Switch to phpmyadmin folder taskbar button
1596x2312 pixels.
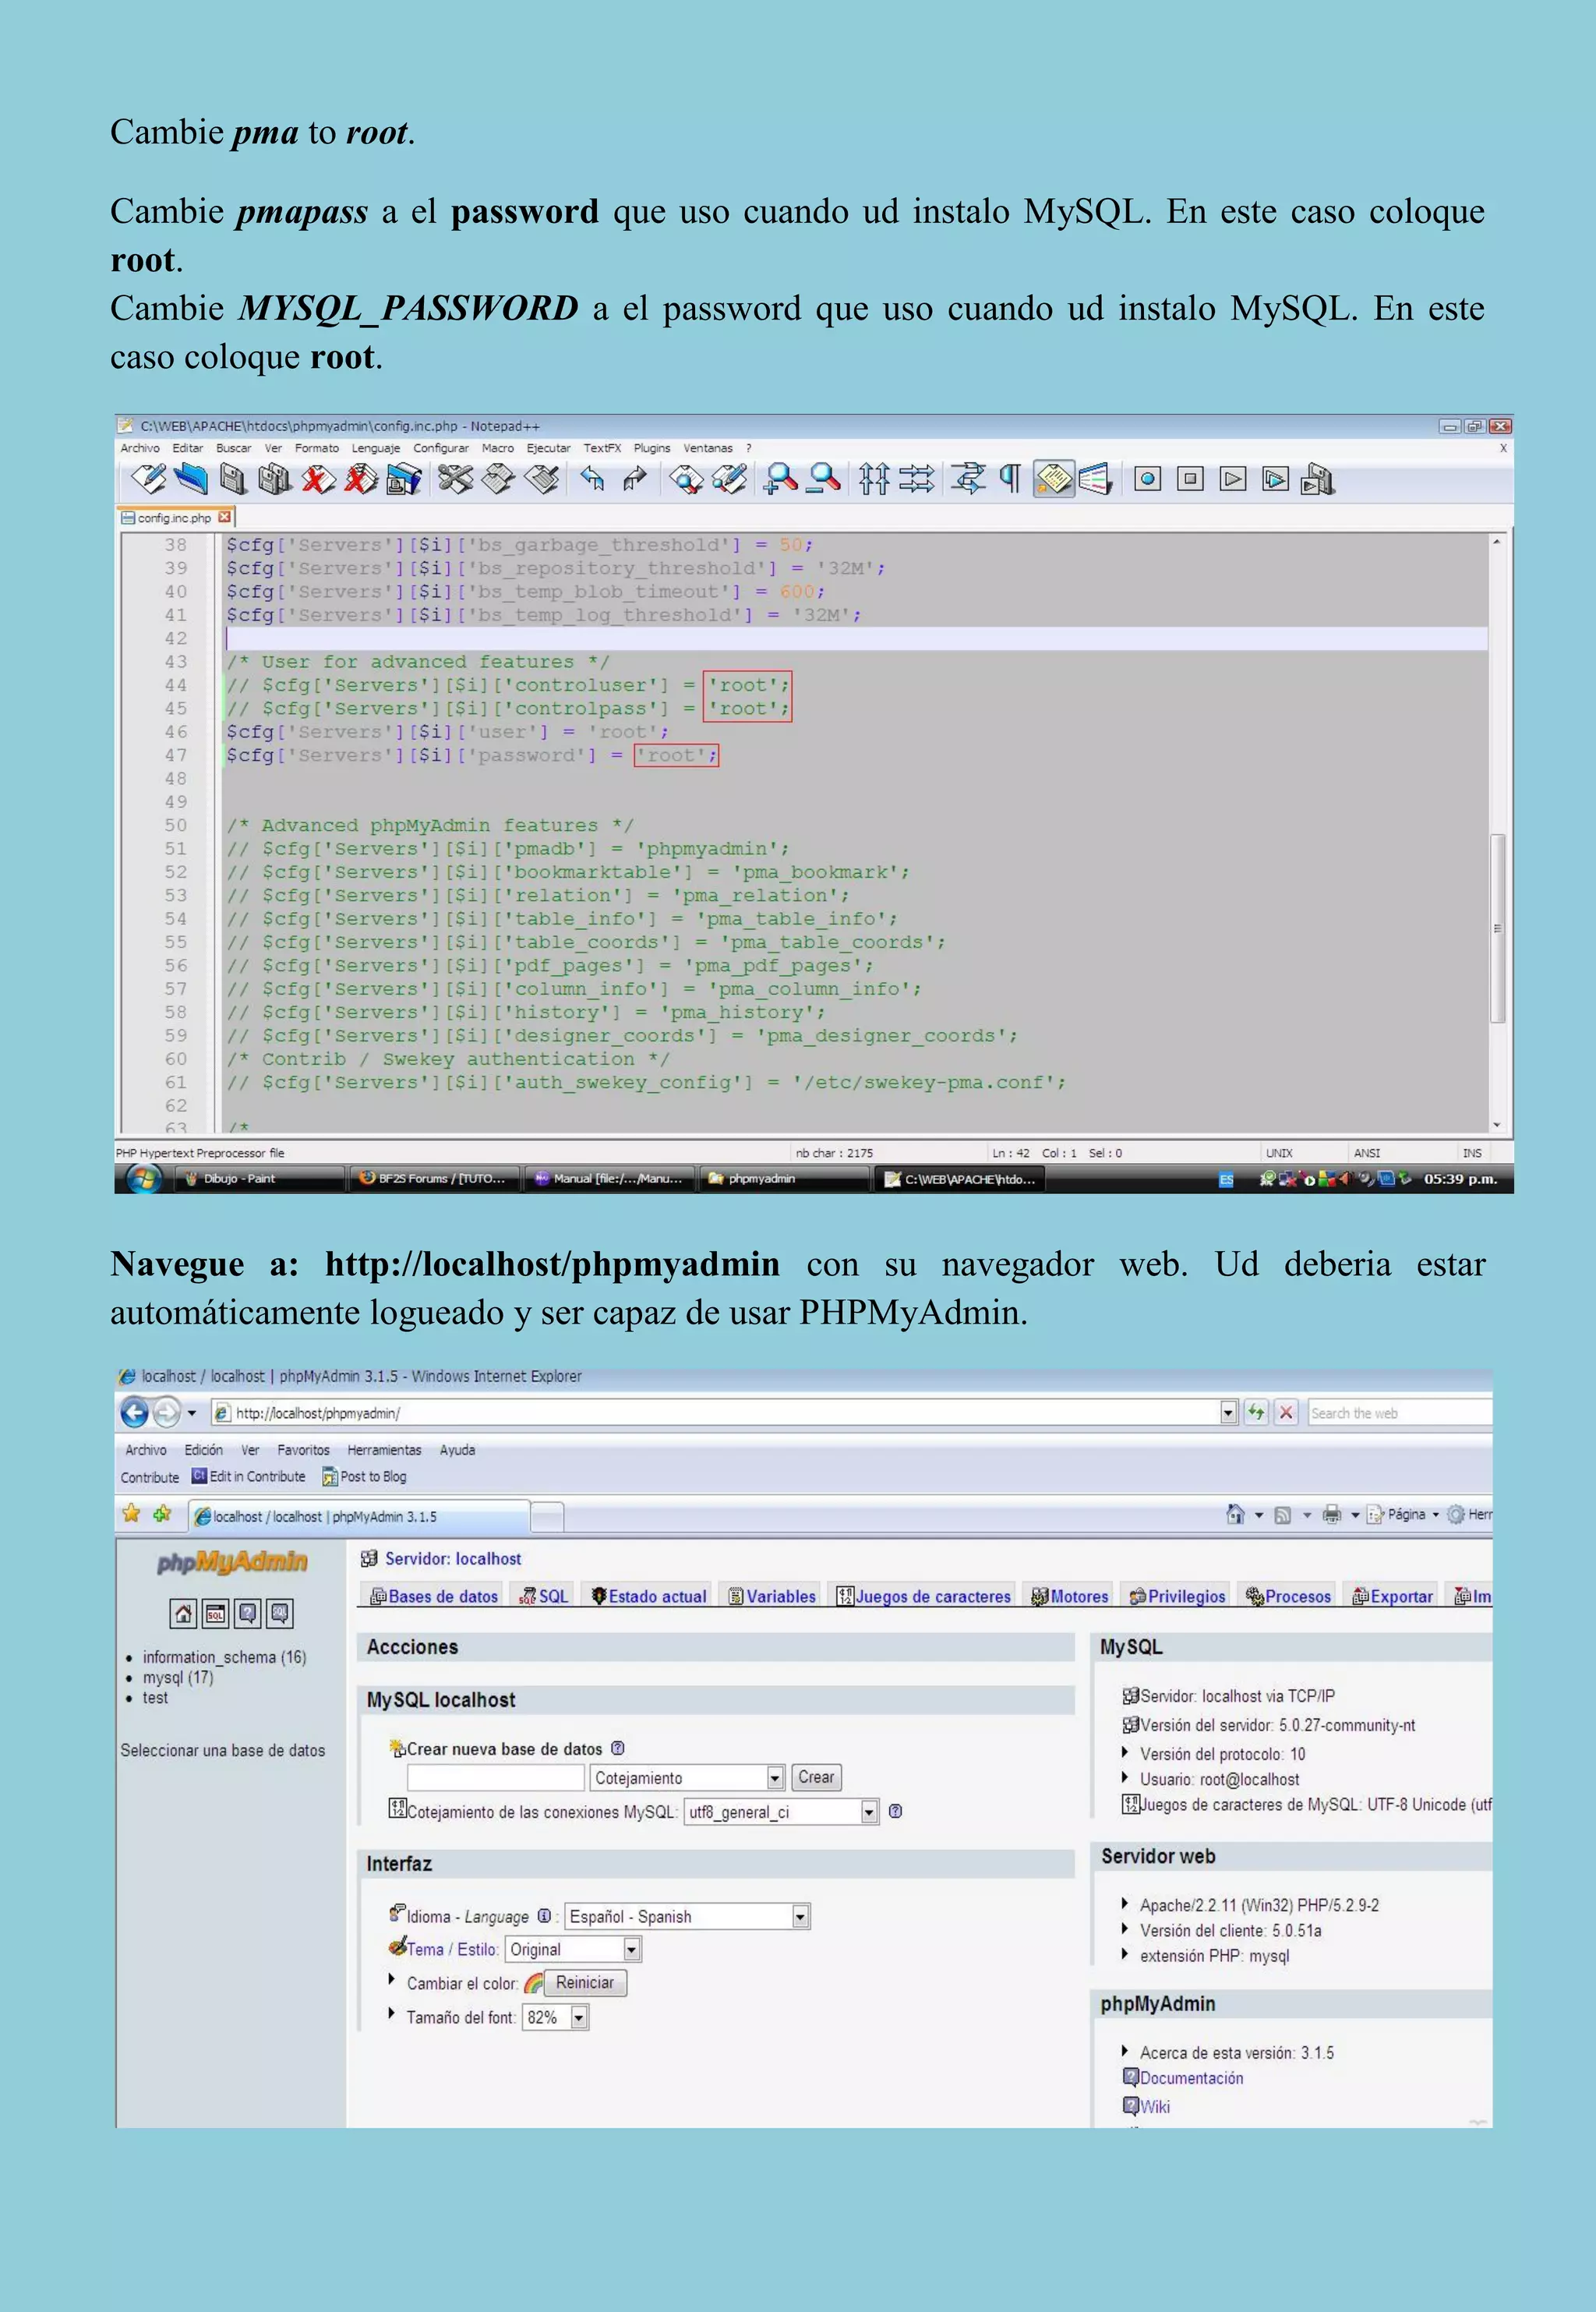coord(783,1179)
